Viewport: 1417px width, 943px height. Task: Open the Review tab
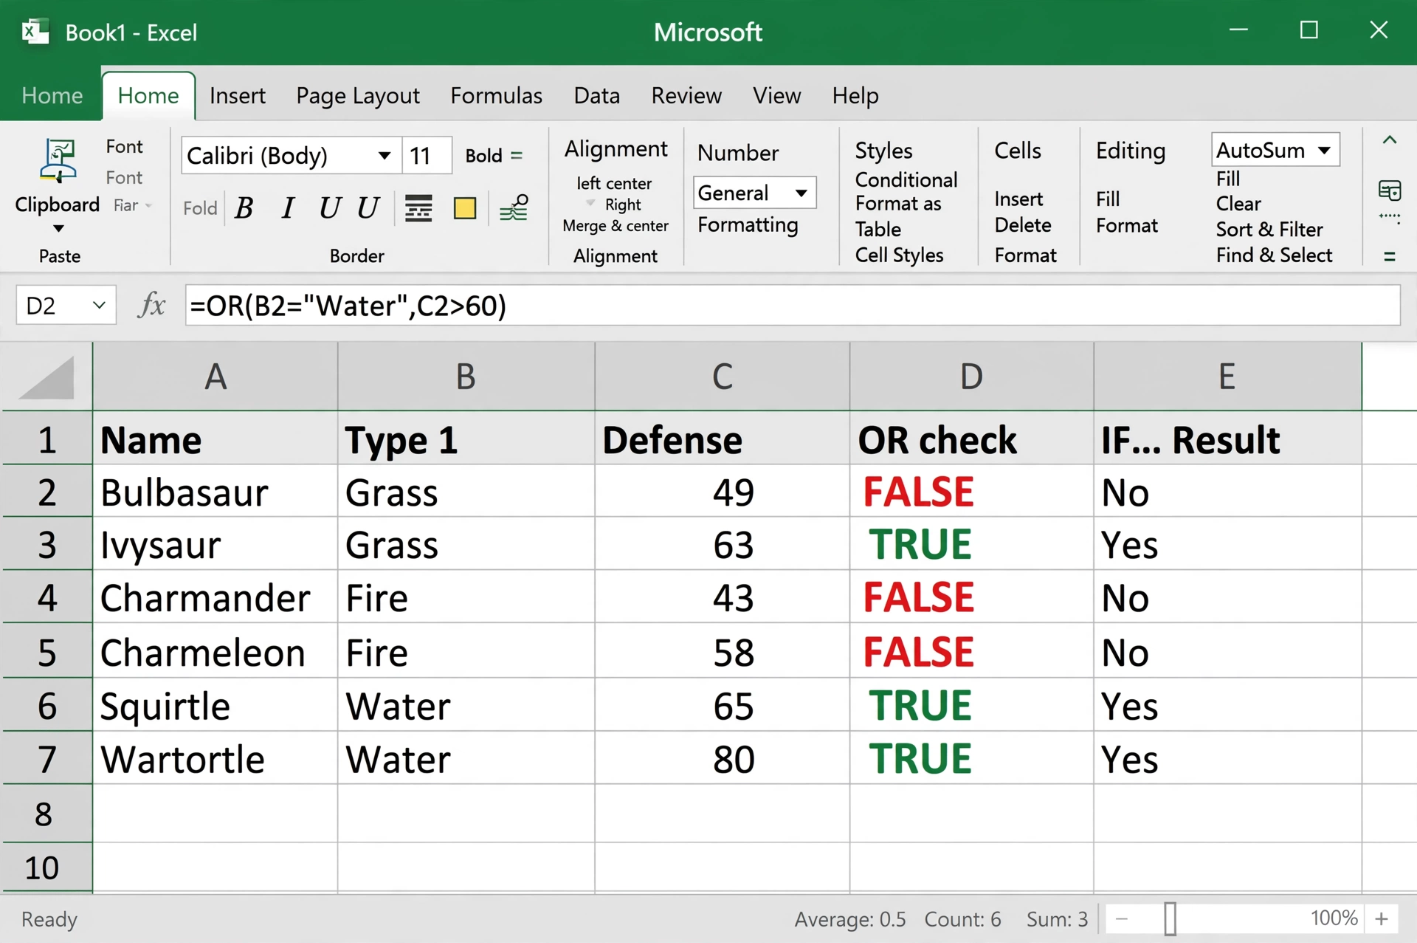pos(686,95)
